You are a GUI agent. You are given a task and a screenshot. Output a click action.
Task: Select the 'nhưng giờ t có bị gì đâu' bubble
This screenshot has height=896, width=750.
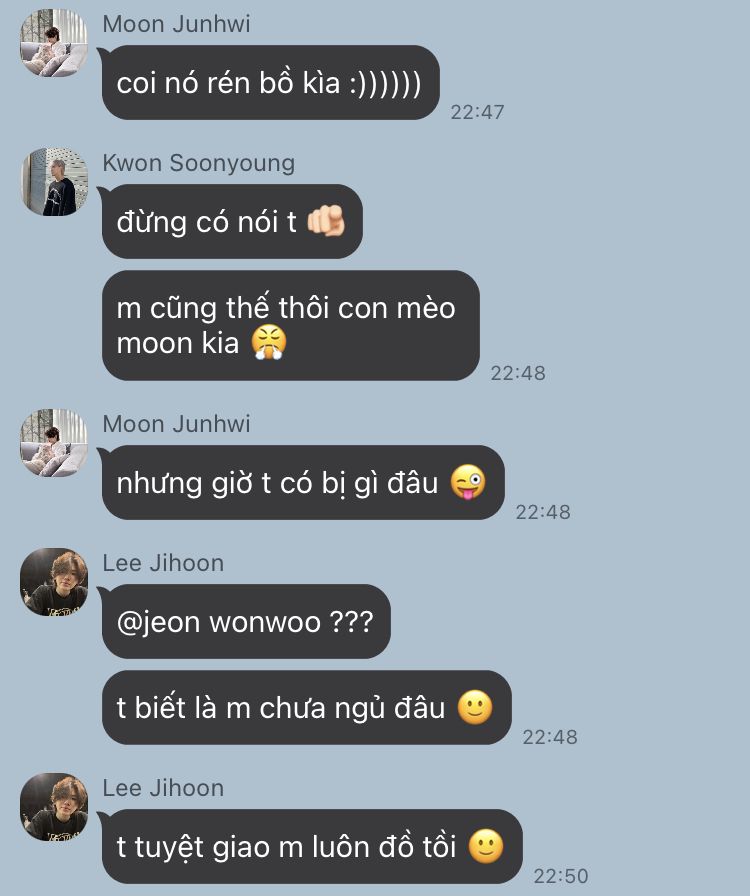[303, 482]
